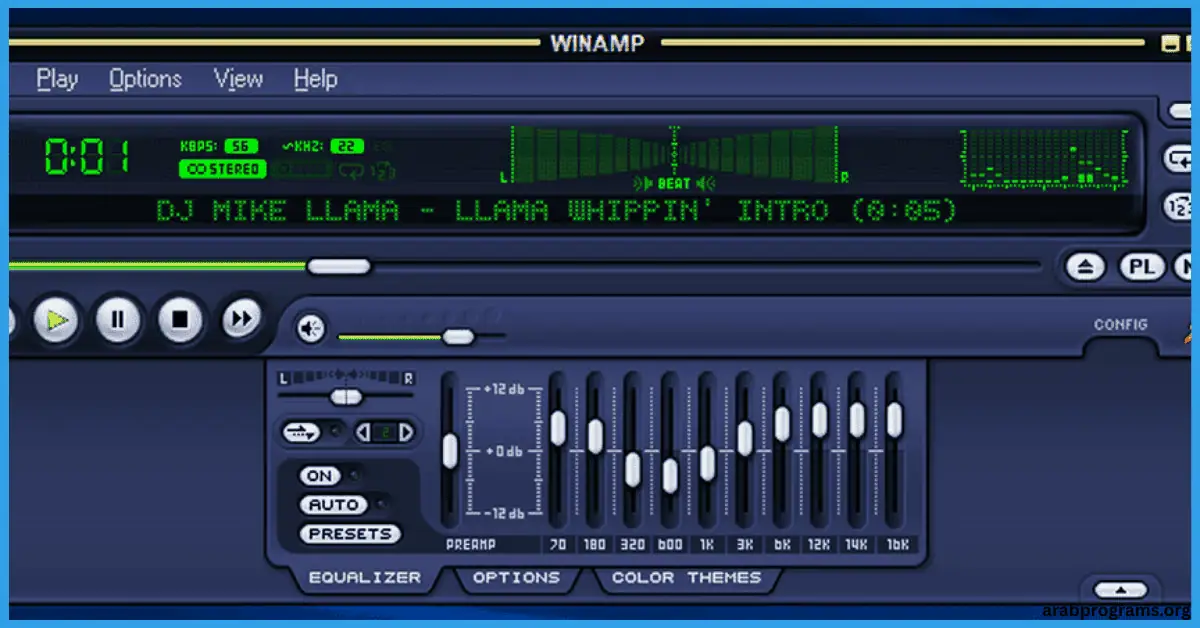Pause the current track
The image size is (1200, 628).
tap(118, 321)
